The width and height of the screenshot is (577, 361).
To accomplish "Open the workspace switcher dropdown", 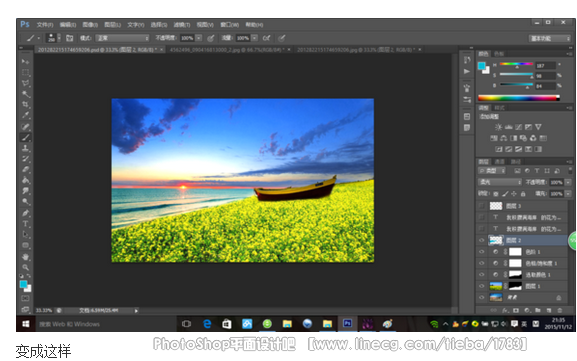I will click(x=550, y=38).
